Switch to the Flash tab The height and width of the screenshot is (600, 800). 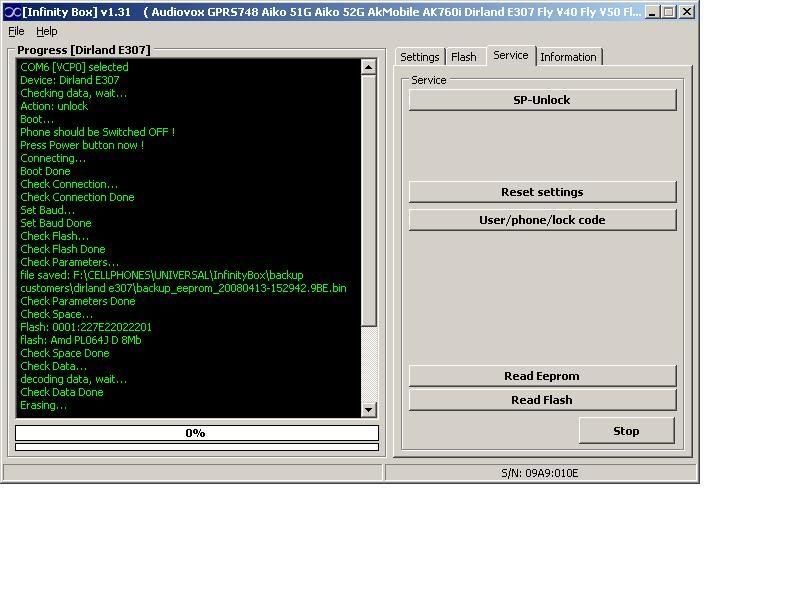(x=463, y=57)
